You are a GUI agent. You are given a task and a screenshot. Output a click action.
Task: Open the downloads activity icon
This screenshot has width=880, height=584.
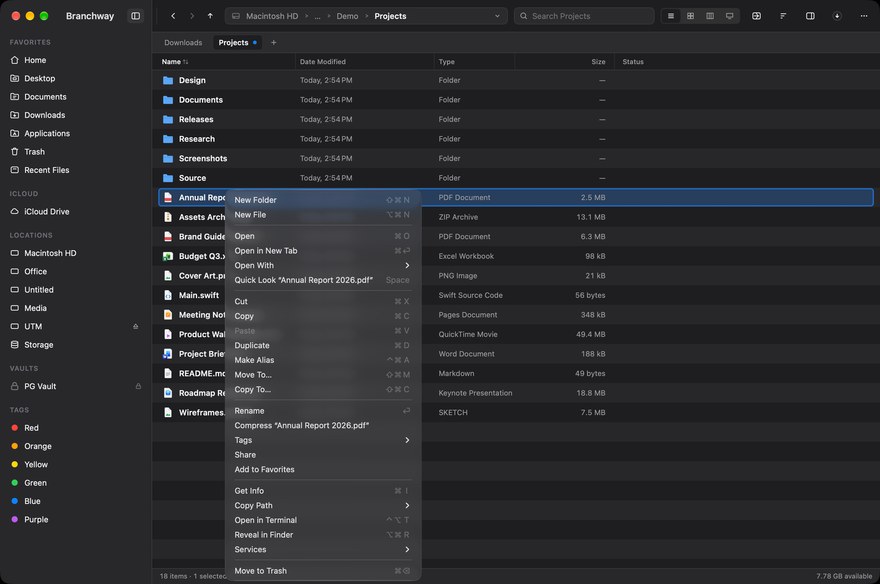837,16
